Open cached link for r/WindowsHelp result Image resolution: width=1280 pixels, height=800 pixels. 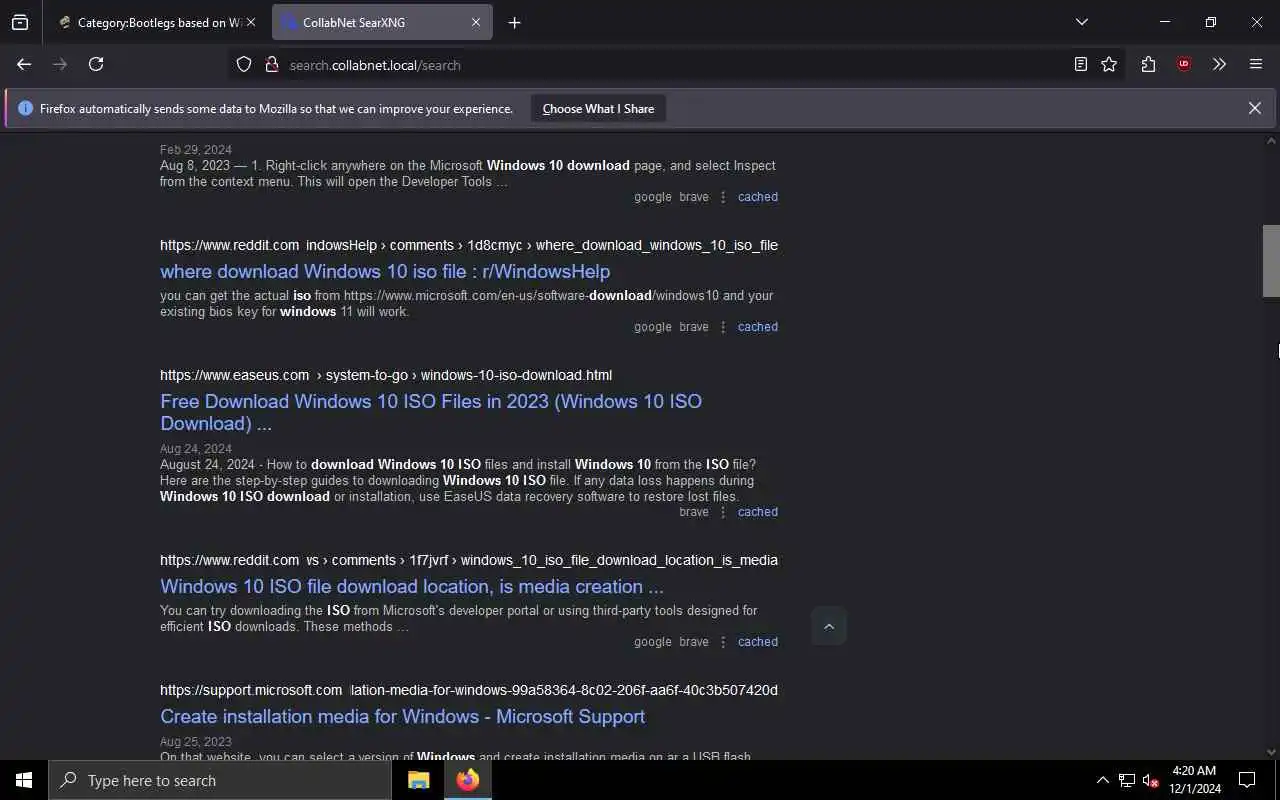tap(757, 327)
